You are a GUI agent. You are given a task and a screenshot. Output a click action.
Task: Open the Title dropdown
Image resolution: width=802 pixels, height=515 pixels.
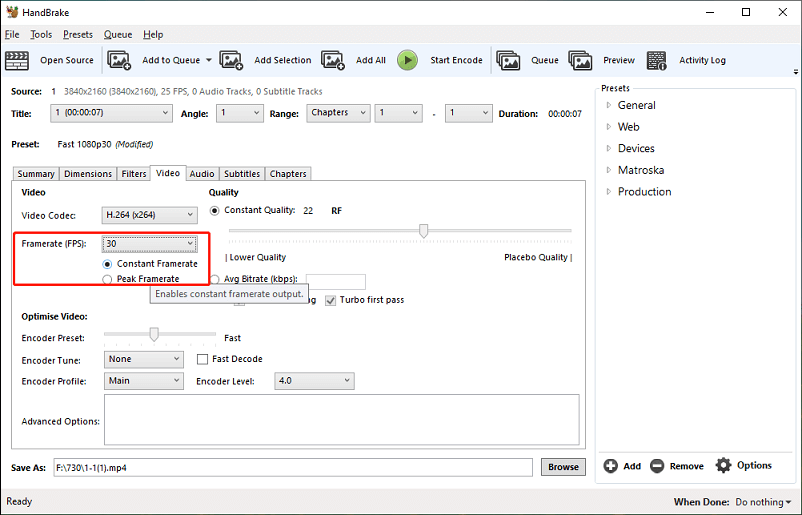click(111, 113)
